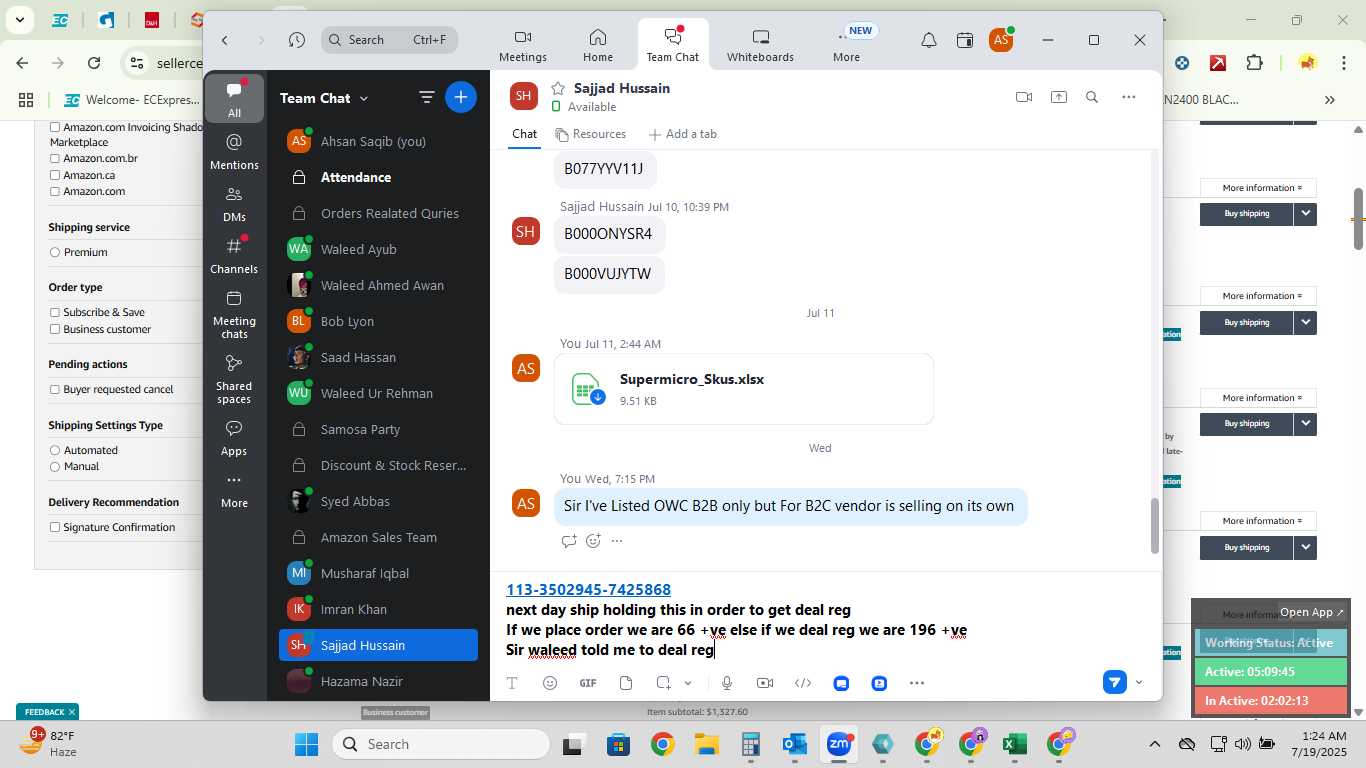Viewport: 1366px width, 768px height.
Task: Click the share screen icon in chat header
Action: 1058,97
